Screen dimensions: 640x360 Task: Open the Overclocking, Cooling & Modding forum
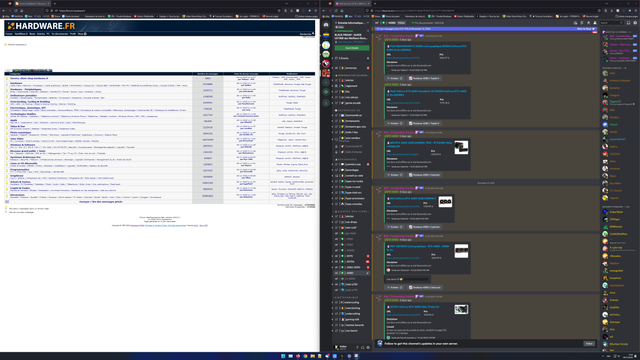pyautogui.click(x=30, y=102)
